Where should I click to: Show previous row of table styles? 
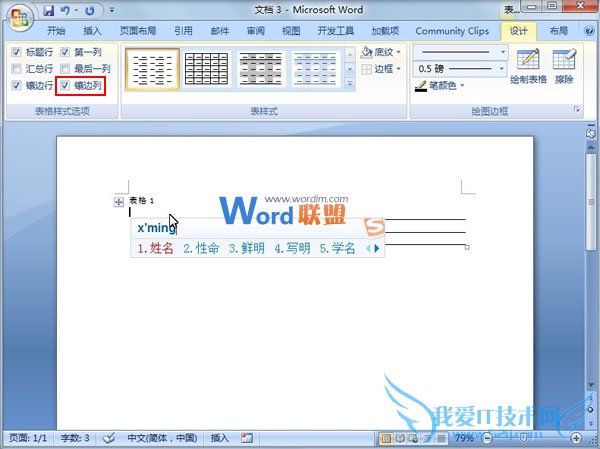tap(350, 55)
